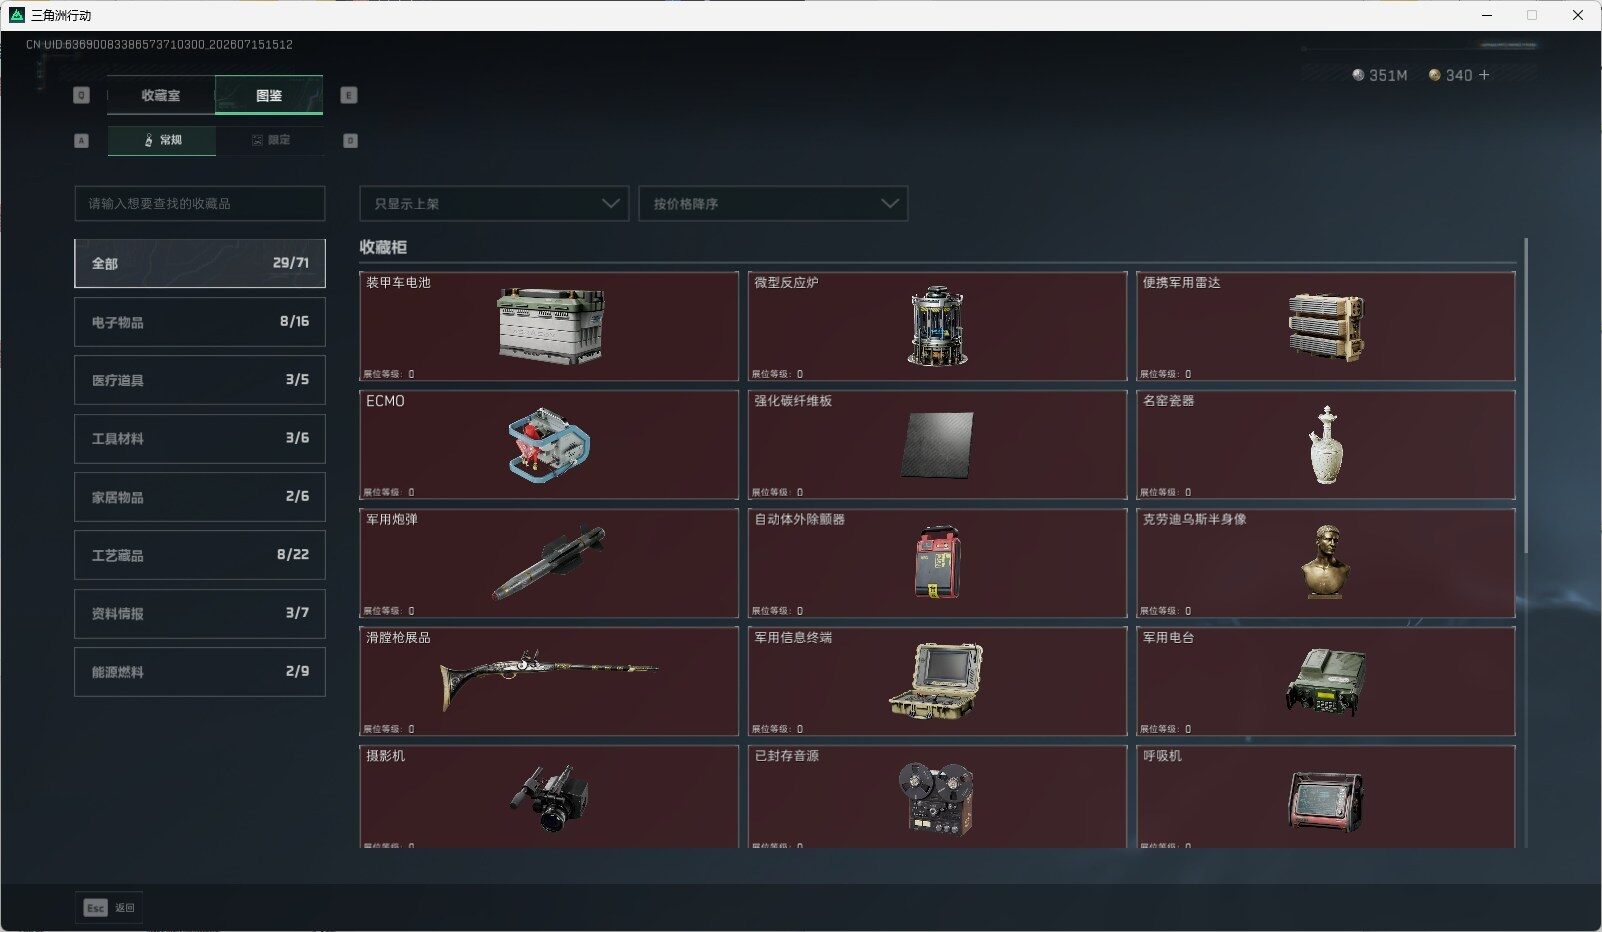Select the 微型反应炉 reactor icon
The height and width of the screenshot is (932, 1602).
(x=937, y=326)
